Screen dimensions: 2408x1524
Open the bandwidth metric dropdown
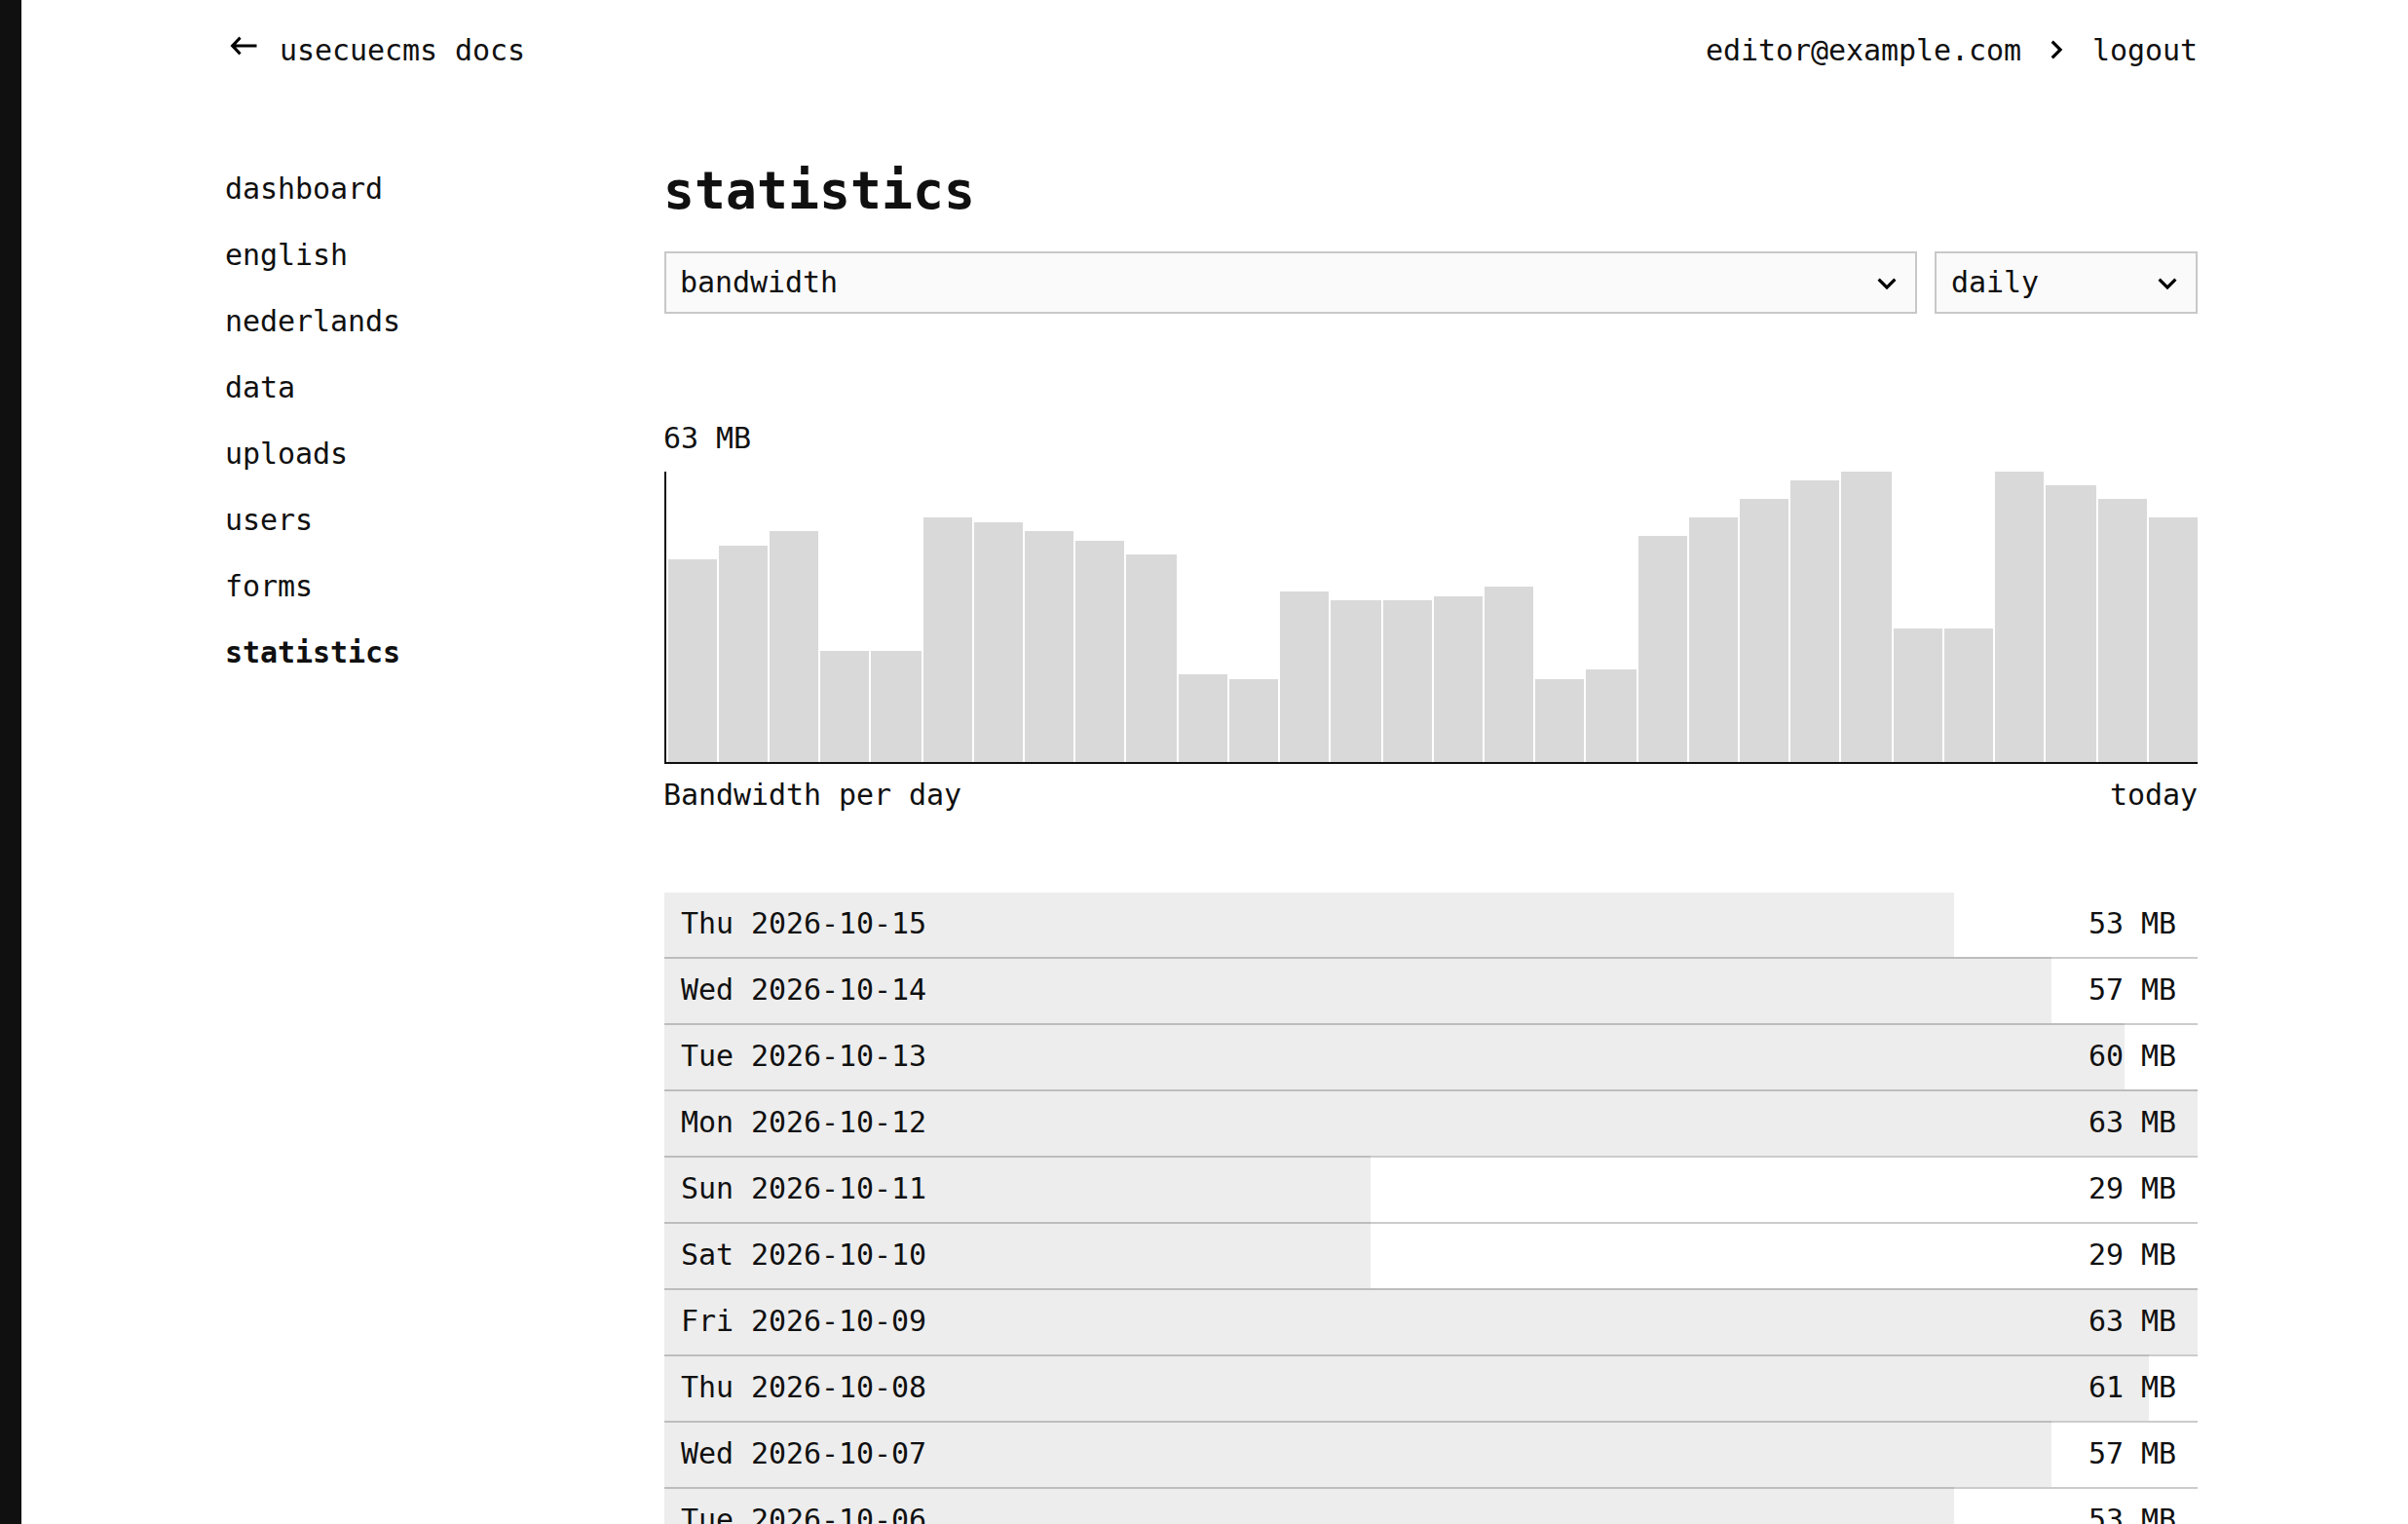[1290, 283]
